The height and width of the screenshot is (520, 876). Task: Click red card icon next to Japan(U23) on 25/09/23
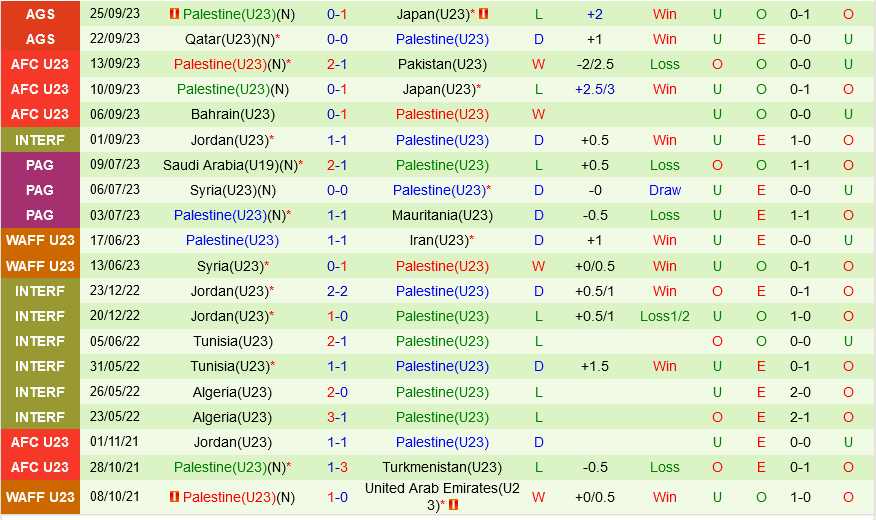(x=484, y=14)
